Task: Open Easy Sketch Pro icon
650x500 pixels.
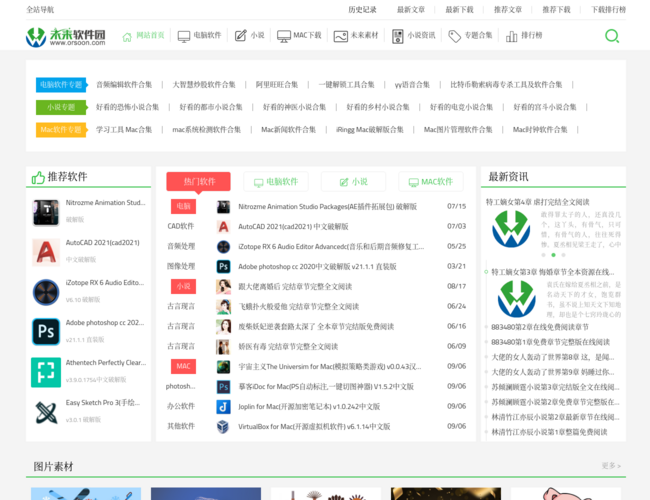Action: tap(46, 412)
